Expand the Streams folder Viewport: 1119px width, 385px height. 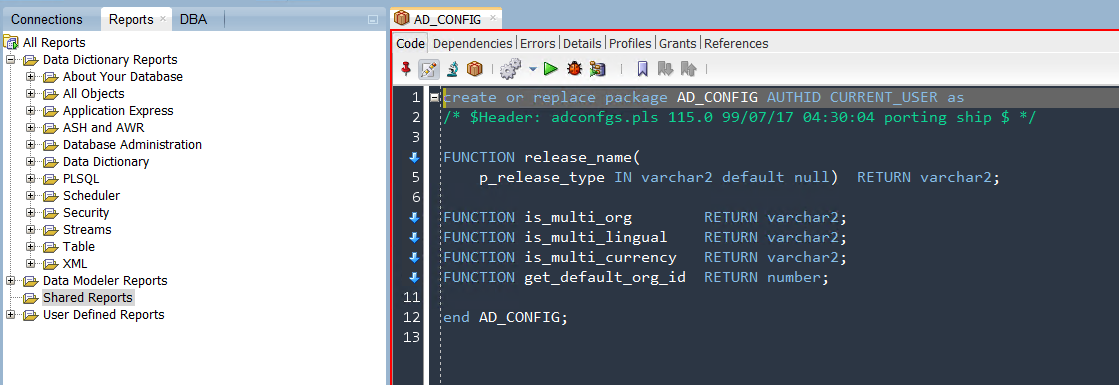coord(30,229)
